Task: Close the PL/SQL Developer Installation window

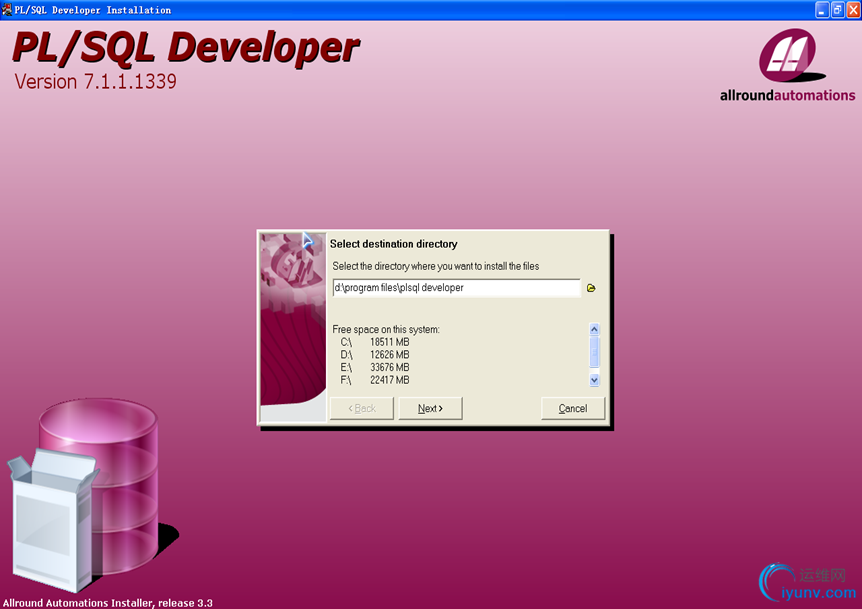Action: (x=854, y=10)
